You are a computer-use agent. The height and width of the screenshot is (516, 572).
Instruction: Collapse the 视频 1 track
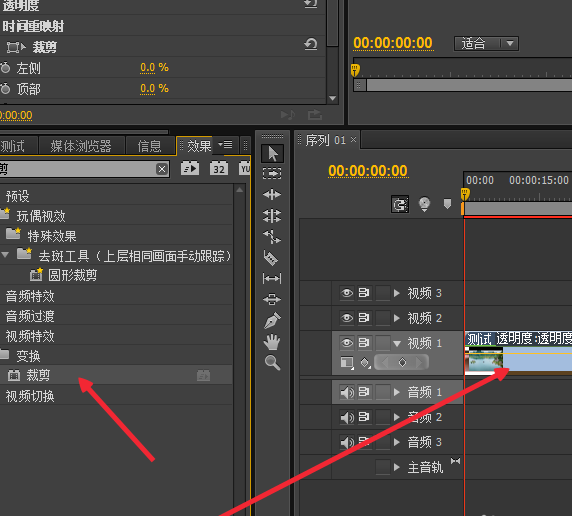point(397,343)
